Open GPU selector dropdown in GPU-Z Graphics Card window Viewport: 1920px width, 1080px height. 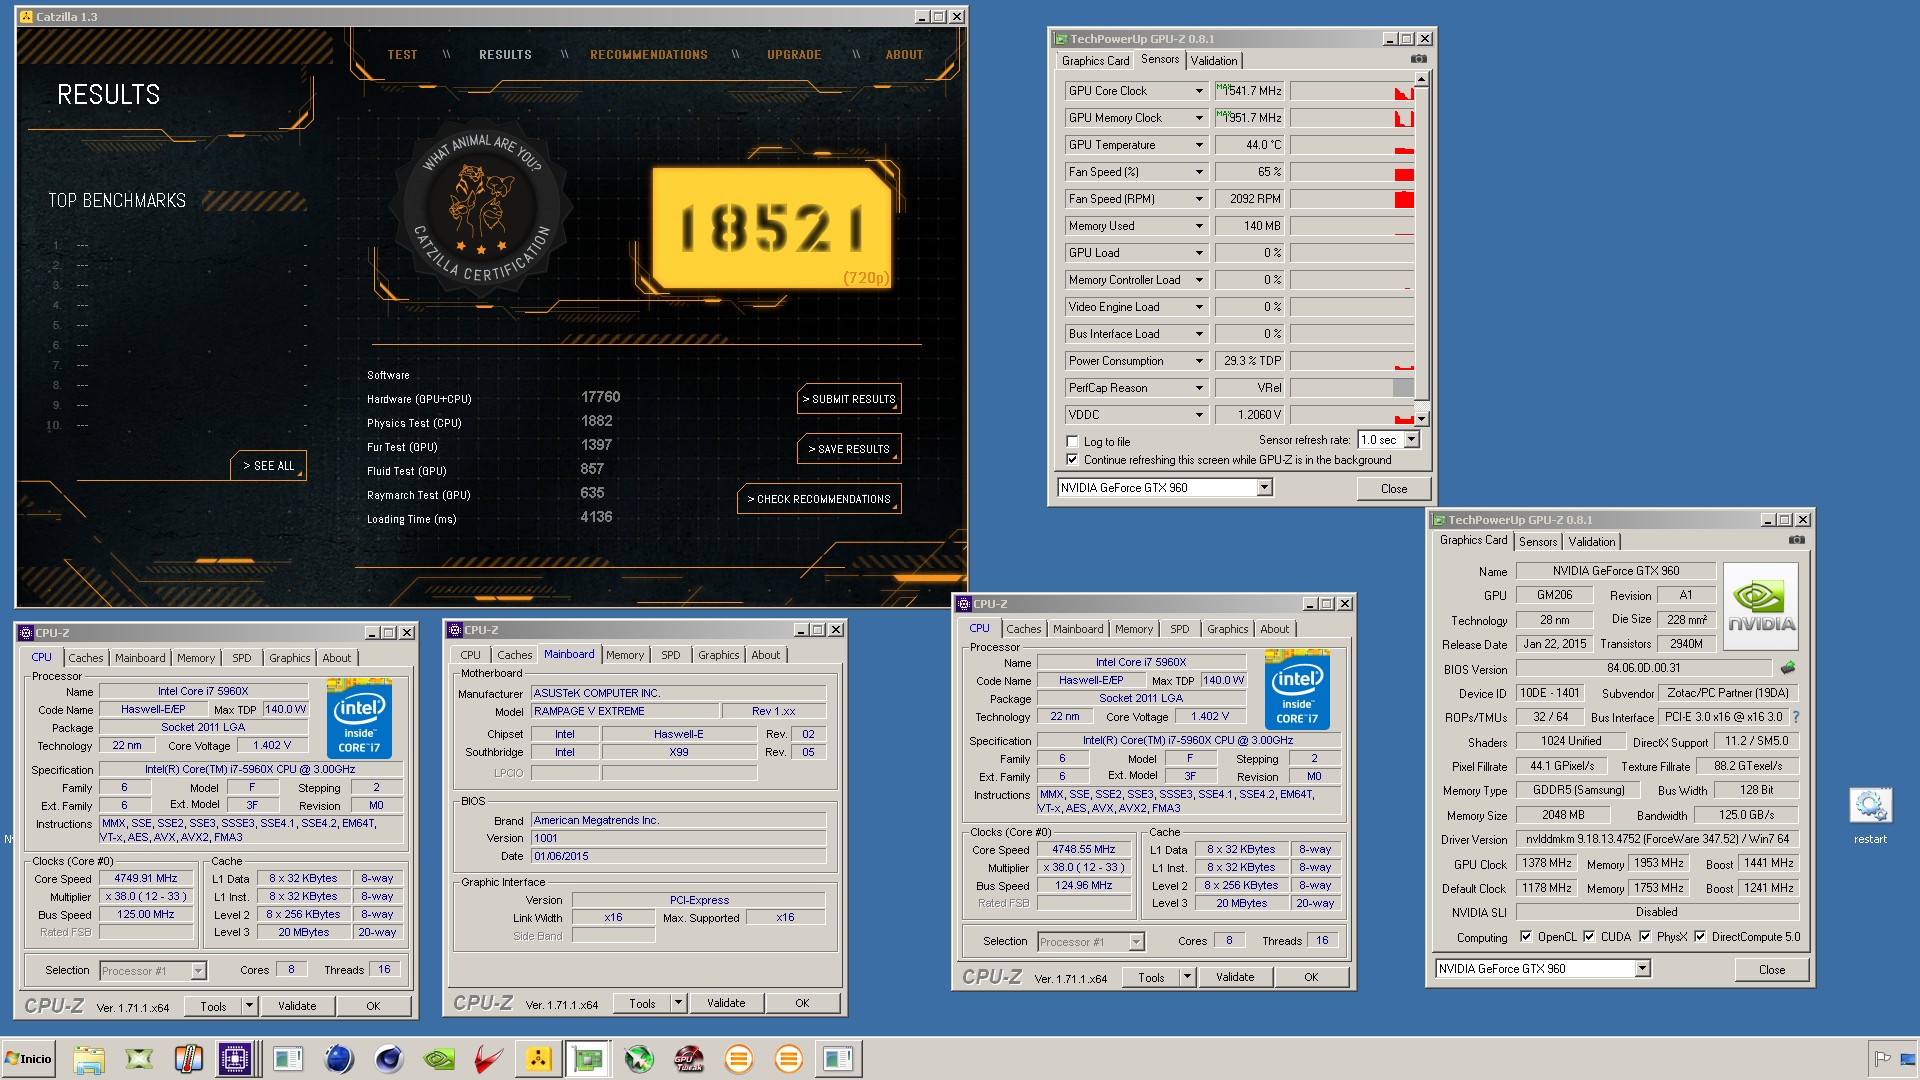pos(1642,969)
